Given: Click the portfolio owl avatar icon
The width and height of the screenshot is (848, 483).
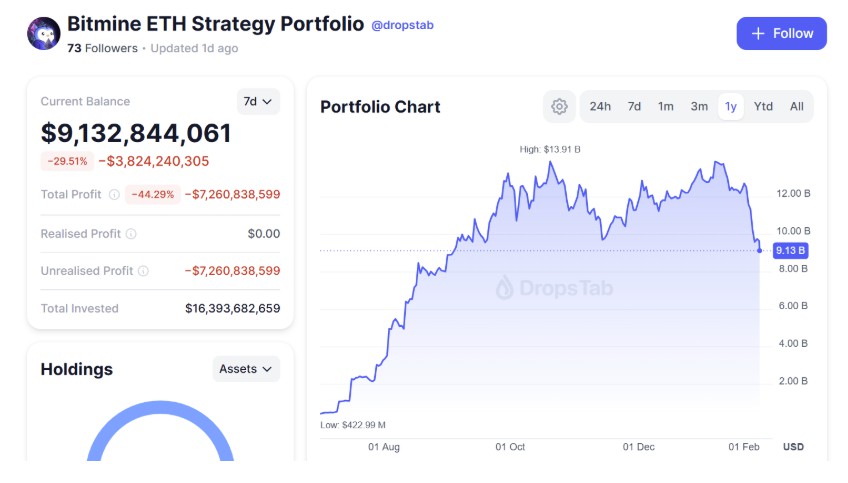Looking at the screenshot, I should [x=43, y=34].
